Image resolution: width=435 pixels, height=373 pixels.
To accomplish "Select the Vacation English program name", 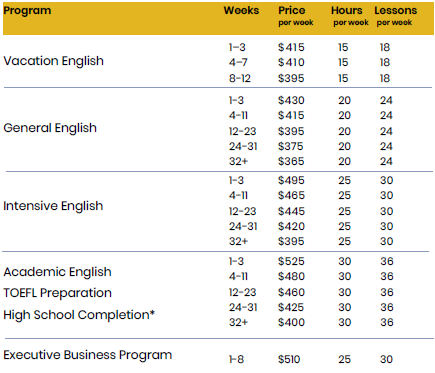I will pyautogui.click(x=54, y=61).
